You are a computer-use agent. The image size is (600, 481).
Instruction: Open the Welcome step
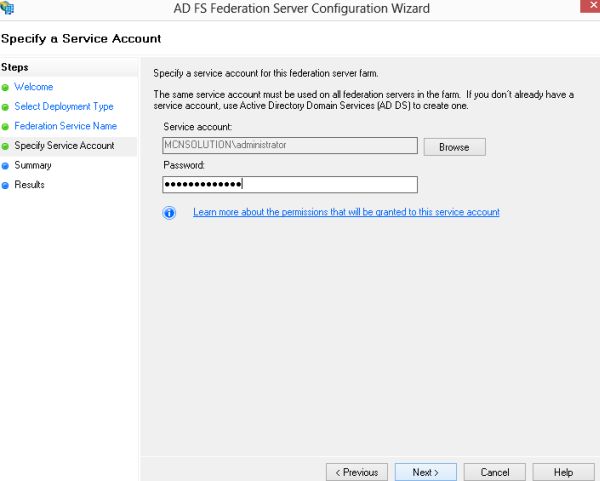click(34, 87)
